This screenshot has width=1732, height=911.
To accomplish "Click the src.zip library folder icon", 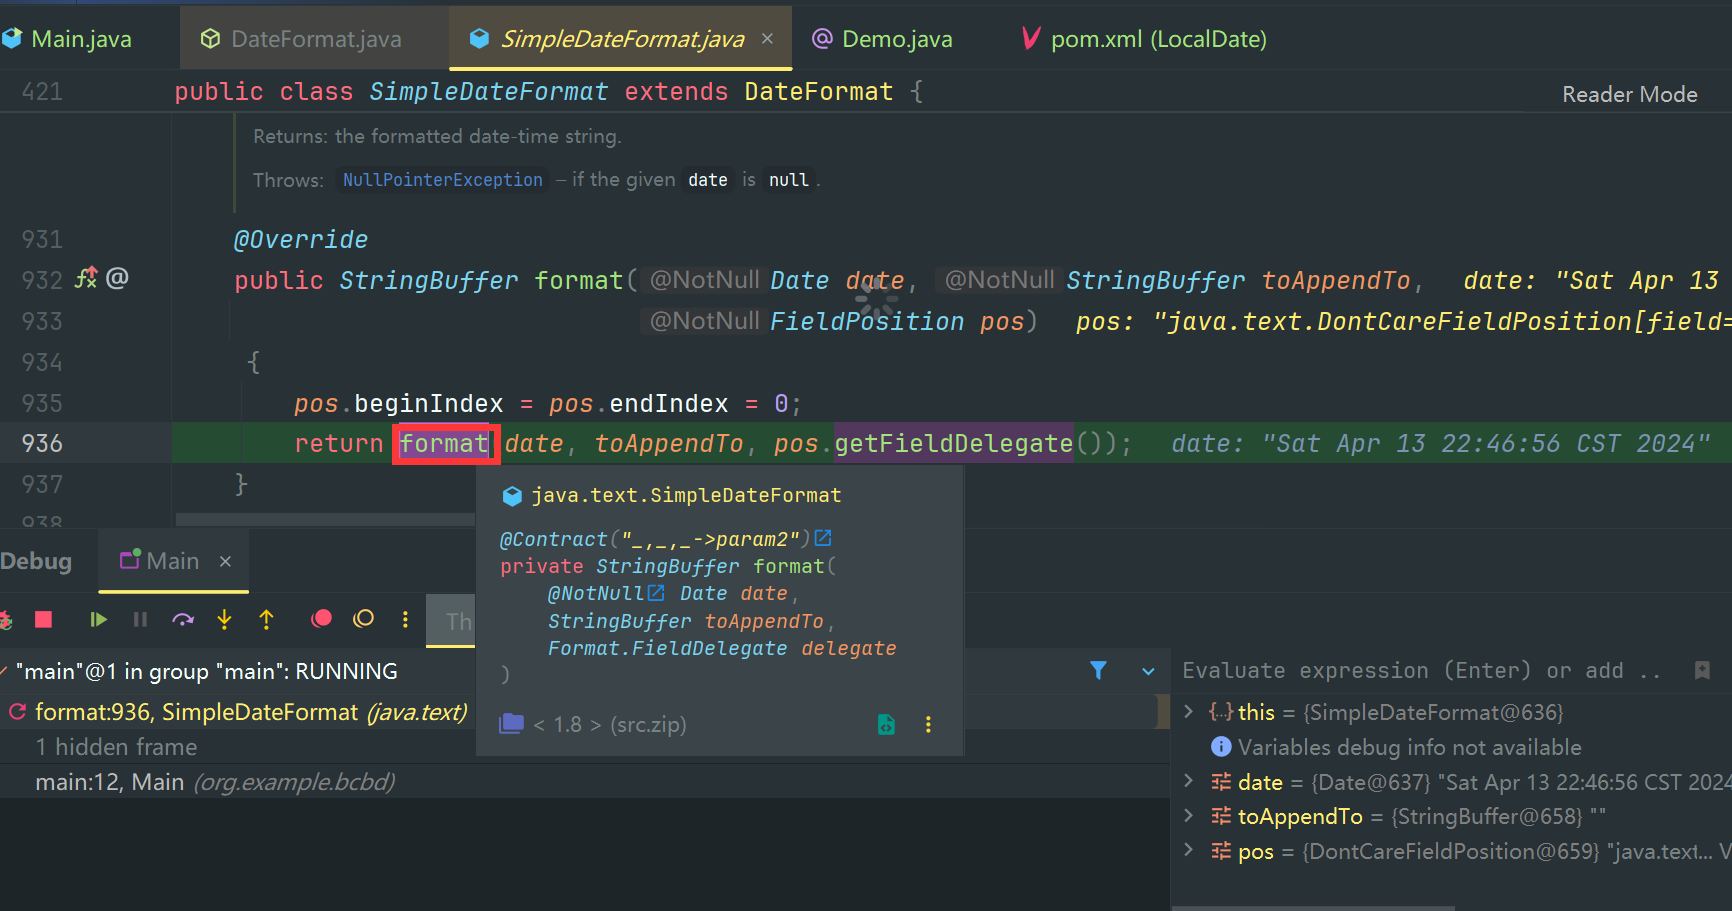I will (x=511, y=723).
